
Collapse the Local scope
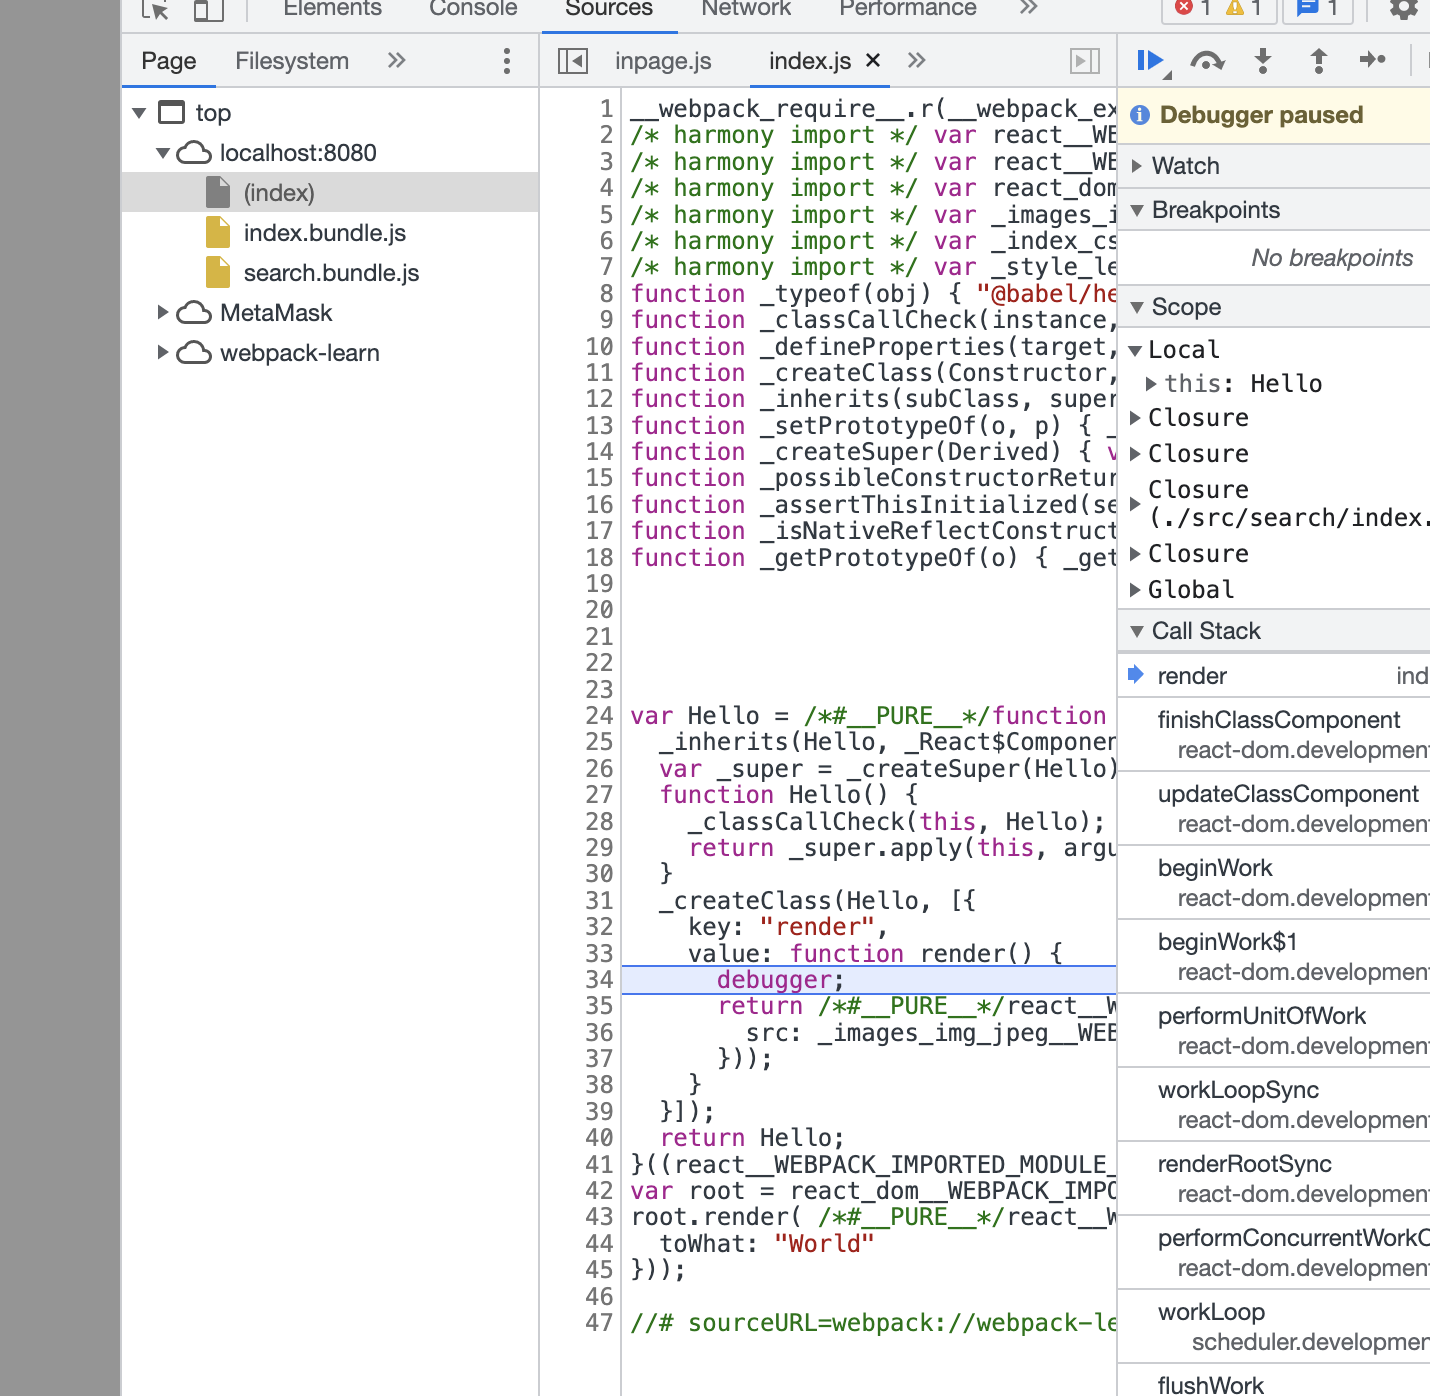click(1135, 351)
